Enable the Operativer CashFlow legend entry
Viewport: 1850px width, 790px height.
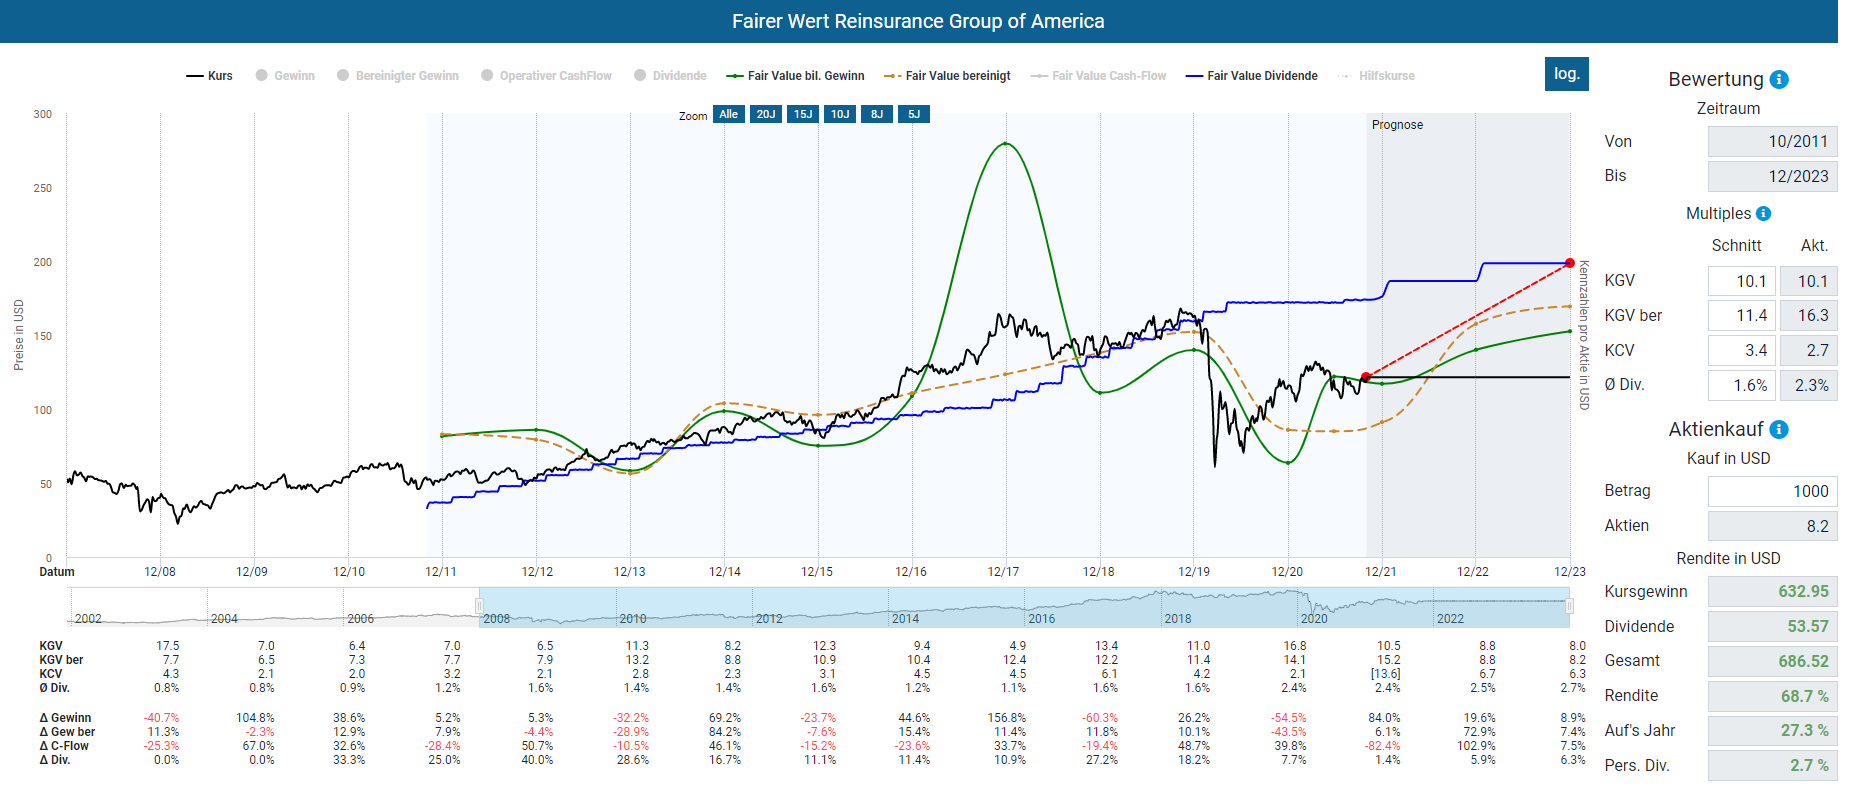[546, 76]
